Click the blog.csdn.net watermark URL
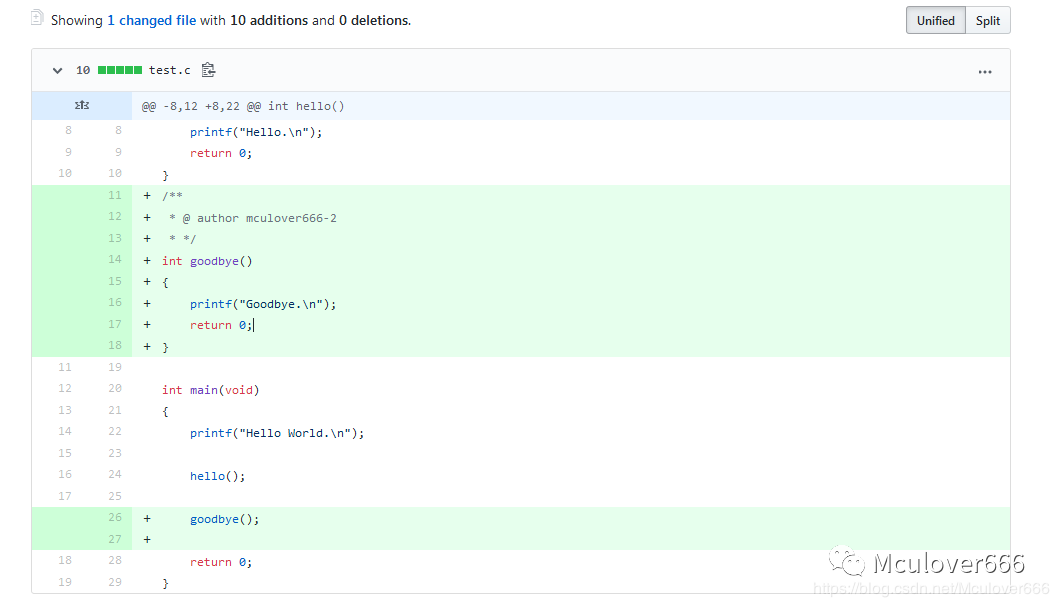The width and height of the screenshot is (1059, 607). [930, 589]
